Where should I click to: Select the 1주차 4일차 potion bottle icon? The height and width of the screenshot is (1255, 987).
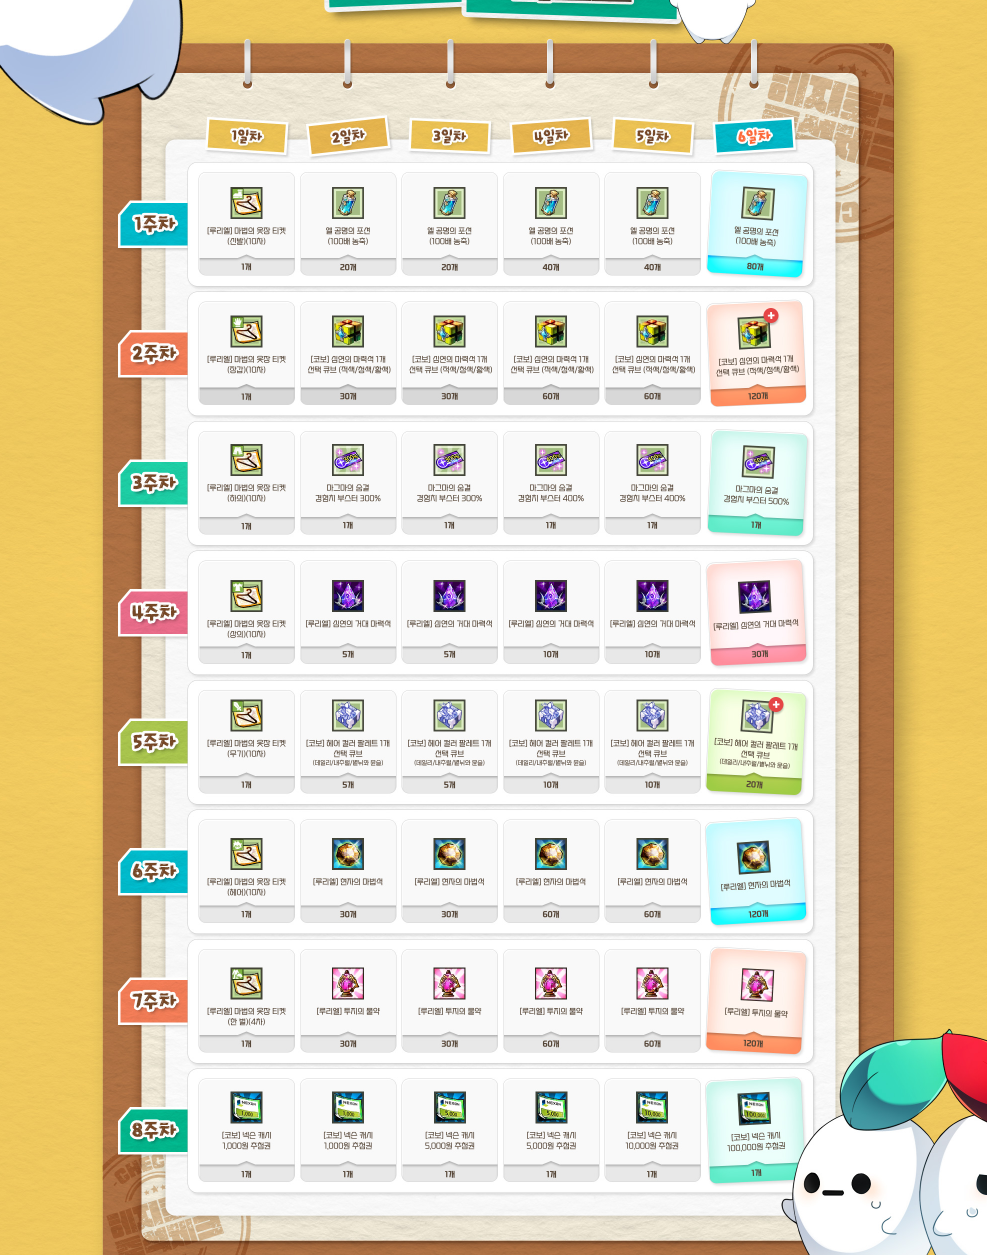click(551, 203)
